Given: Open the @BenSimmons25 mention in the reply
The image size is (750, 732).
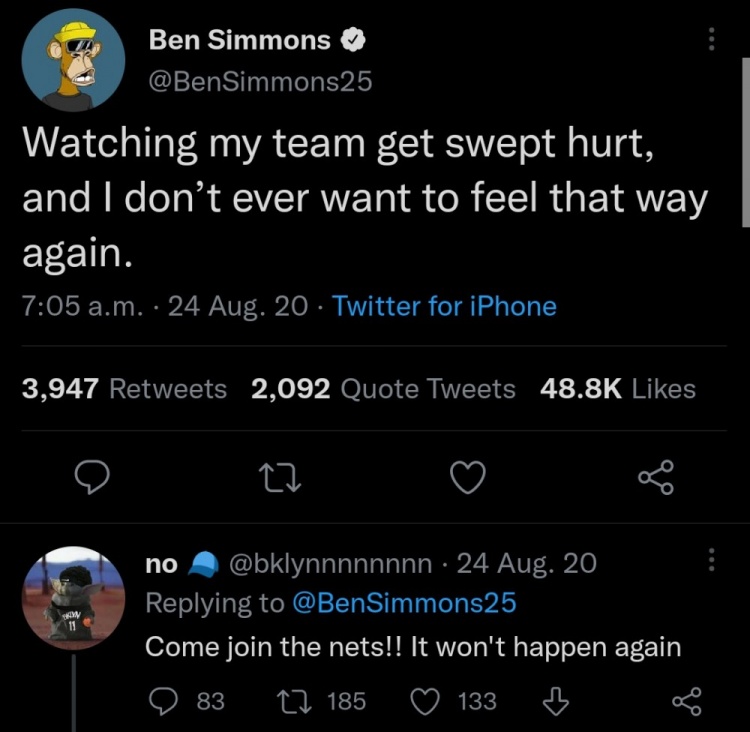Looking at the screenshot, I should coord(403,603).
